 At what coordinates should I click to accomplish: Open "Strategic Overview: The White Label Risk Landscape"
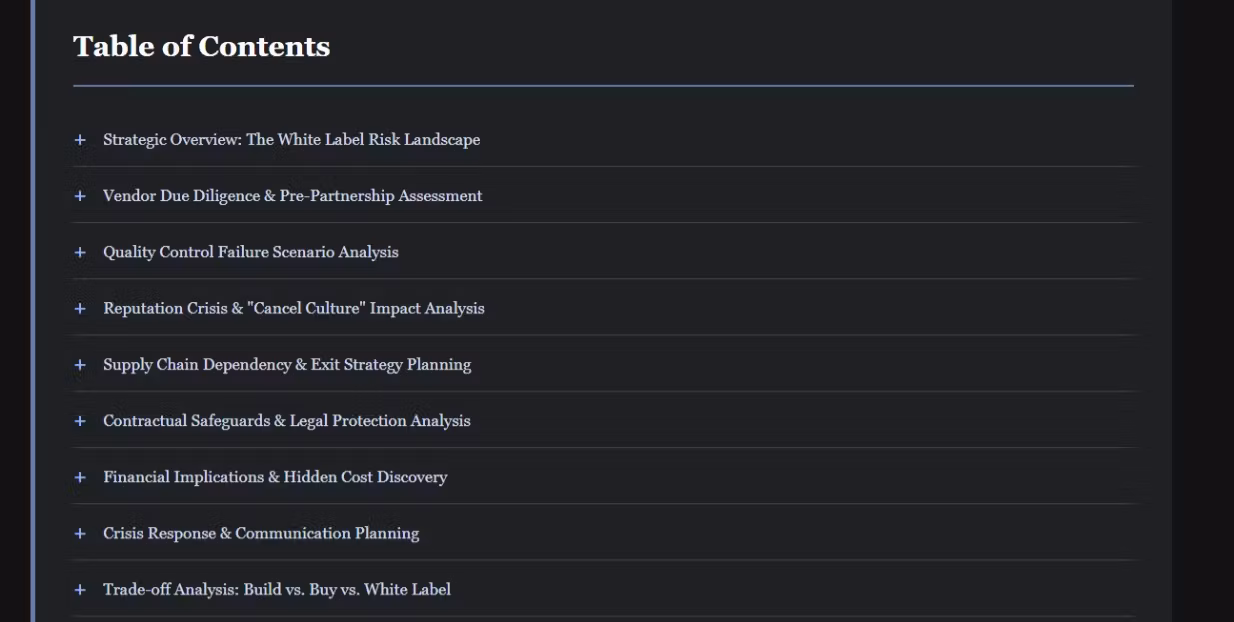[x=291, y=140]
